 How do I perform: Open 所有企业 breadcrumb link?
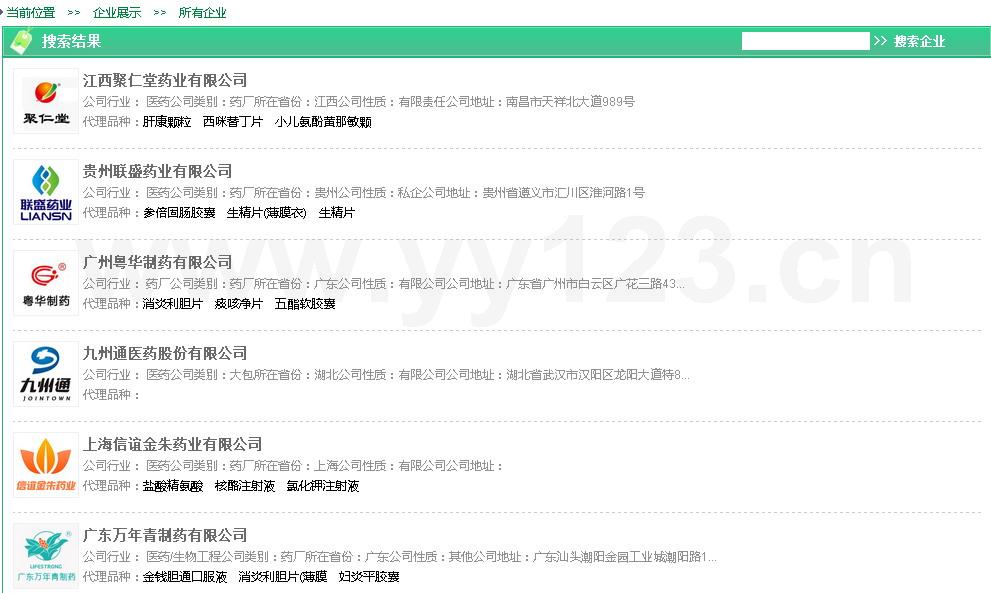click(x=202, y=13)
